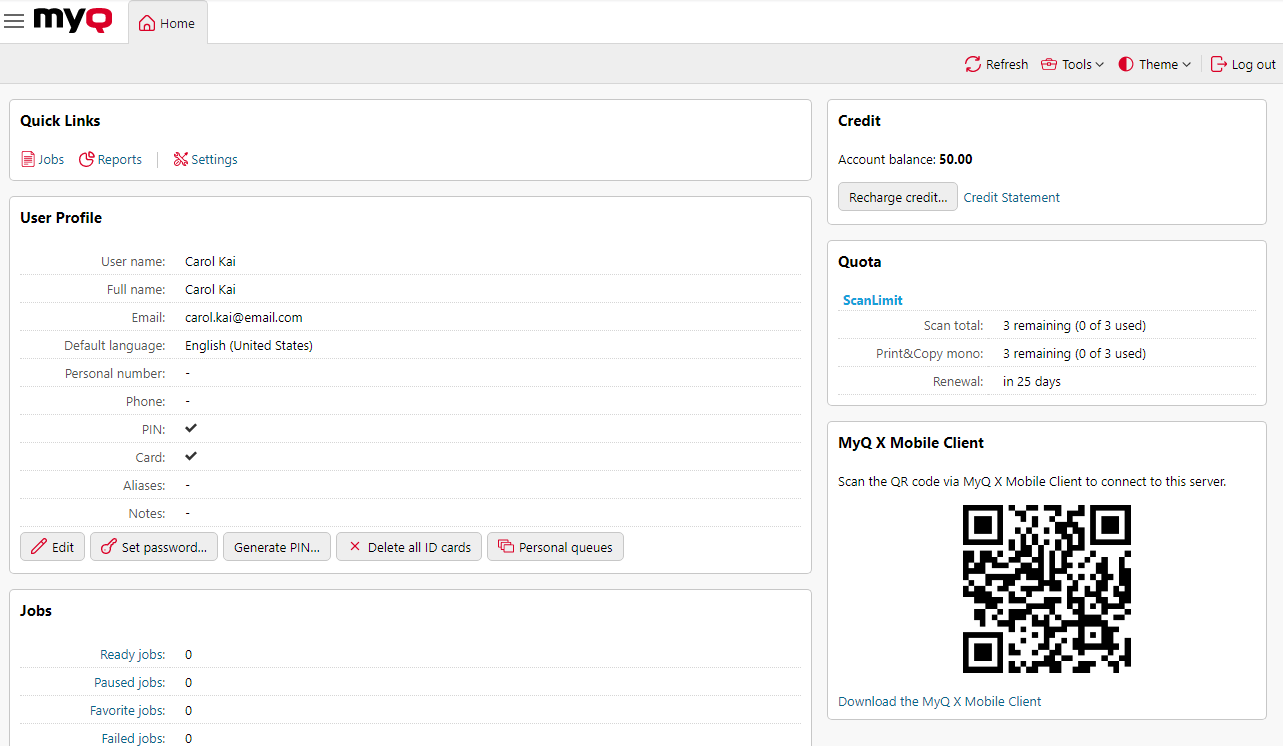
Task: Click the Refresh icon in the toolbar
Action: pyautogui.click(x=971, y=63)
